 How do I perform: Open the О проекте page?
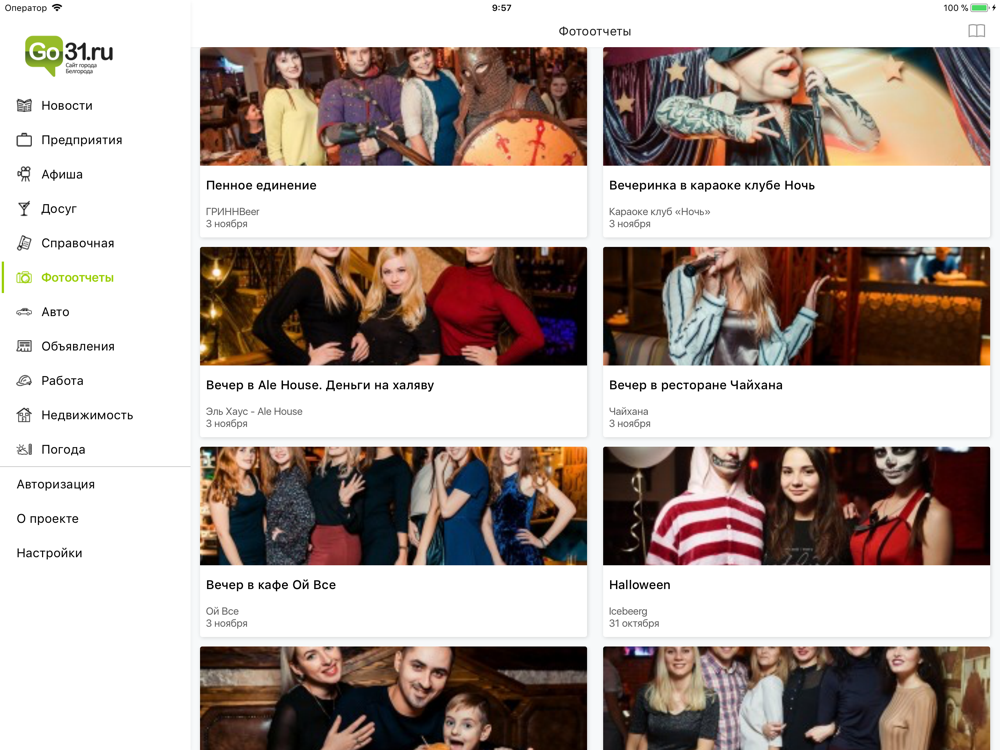(48, 518)
